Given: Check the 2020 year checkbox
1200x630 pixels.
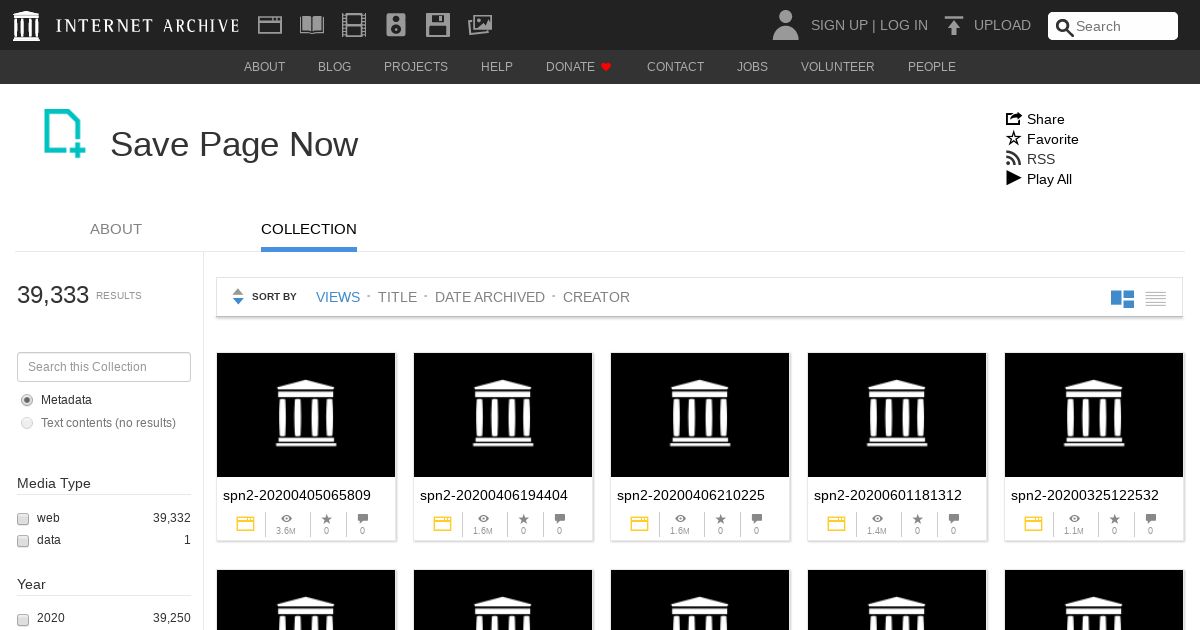Looking at the screenshot, I should [23, 619].
